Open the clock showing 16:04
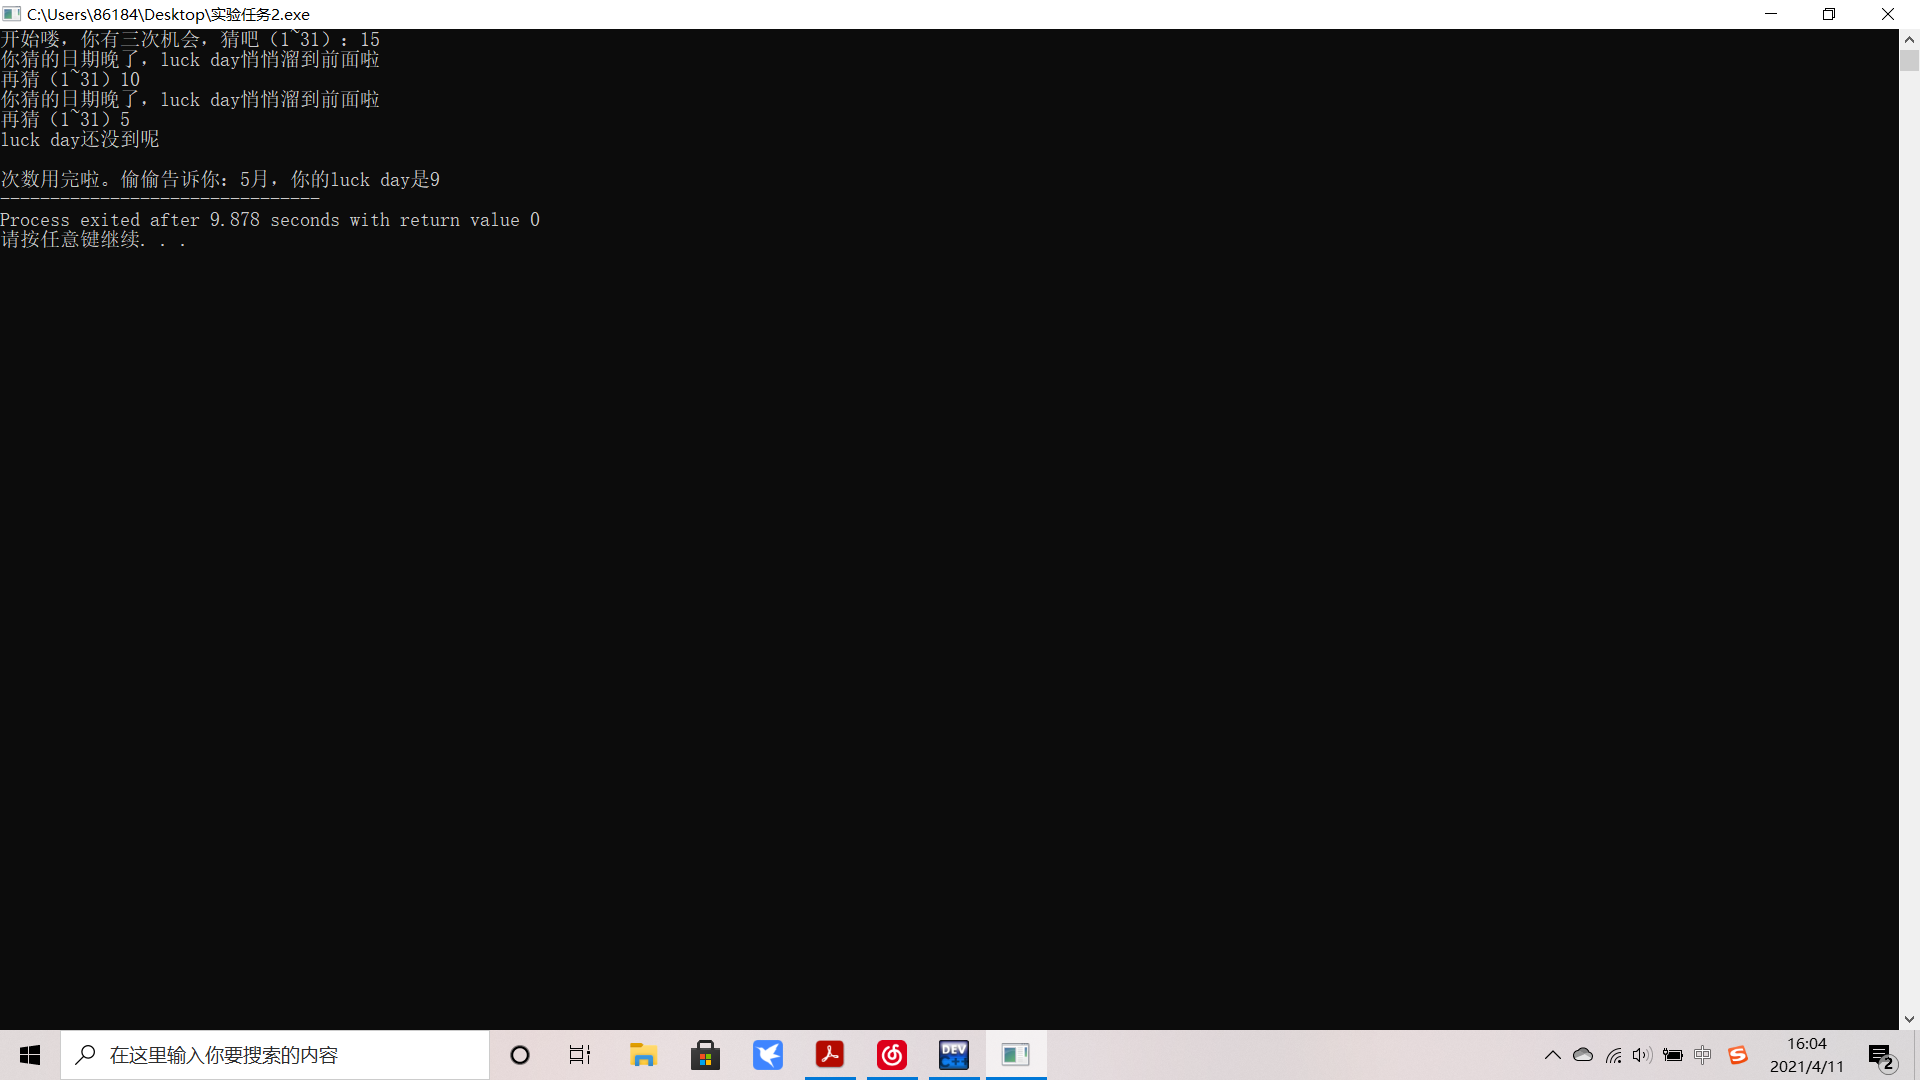 coord(1806,1055)
